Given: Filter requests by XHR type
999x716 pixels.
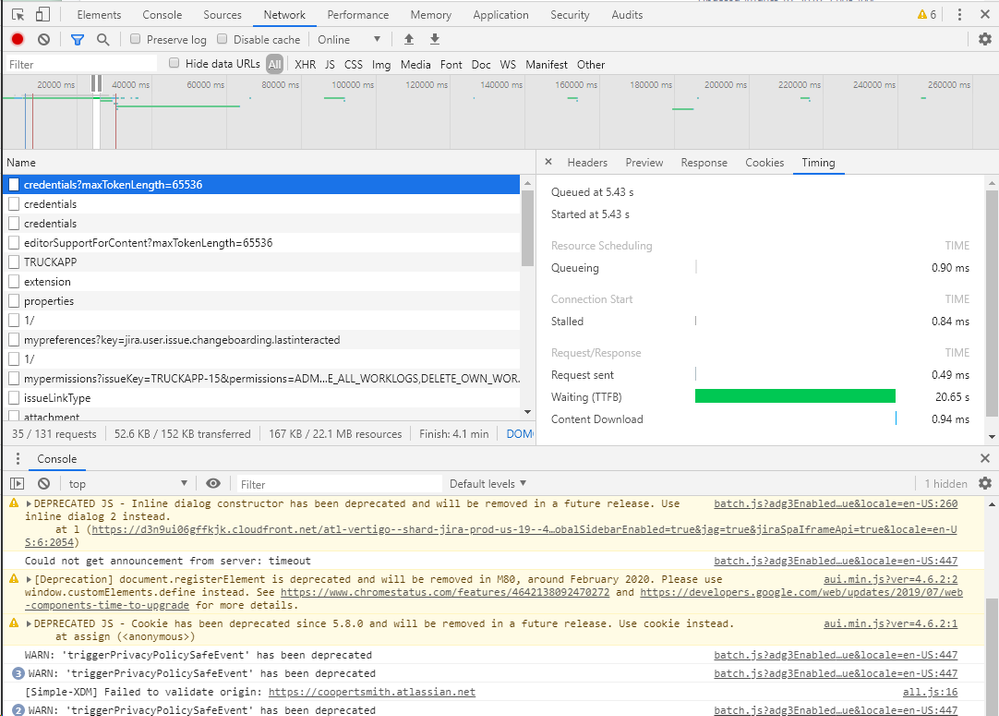Looking at the screenshot, I should [305, 64].
